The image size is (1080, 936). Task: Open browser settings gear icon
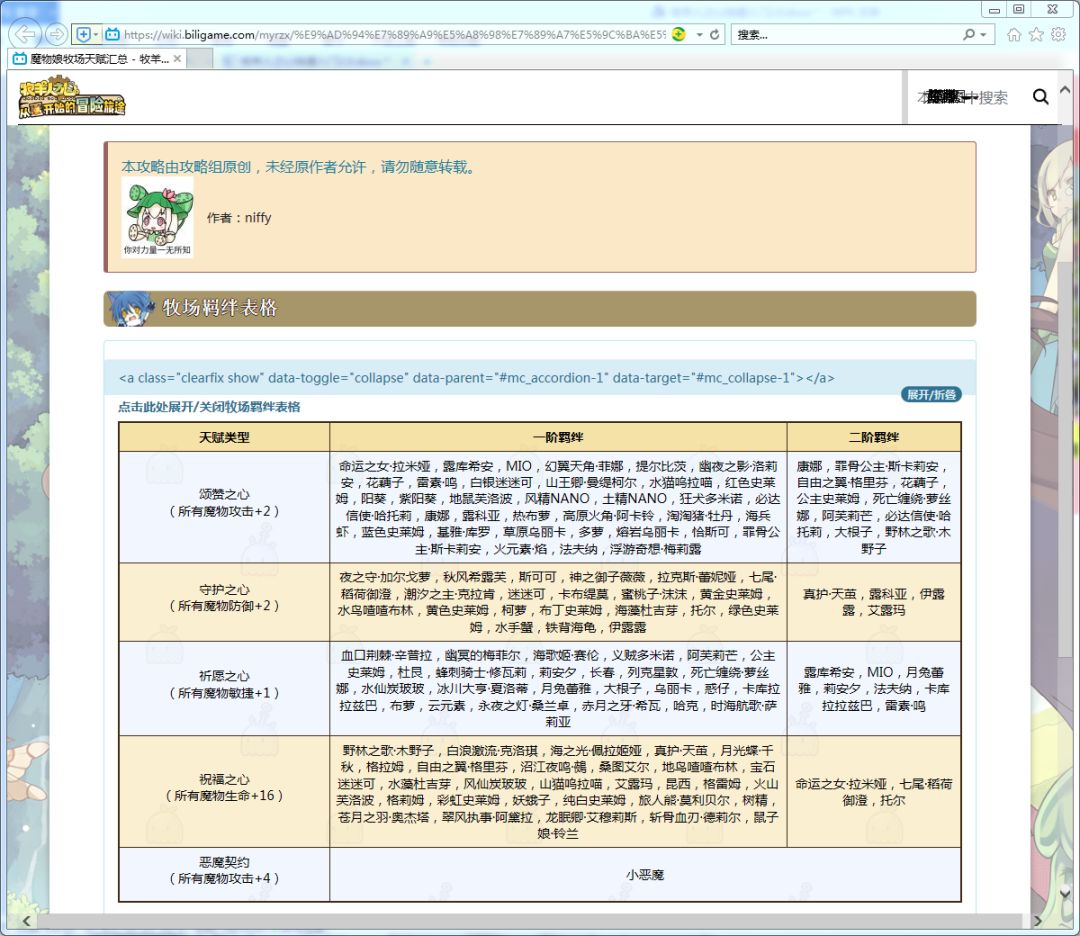(1058, 34)
